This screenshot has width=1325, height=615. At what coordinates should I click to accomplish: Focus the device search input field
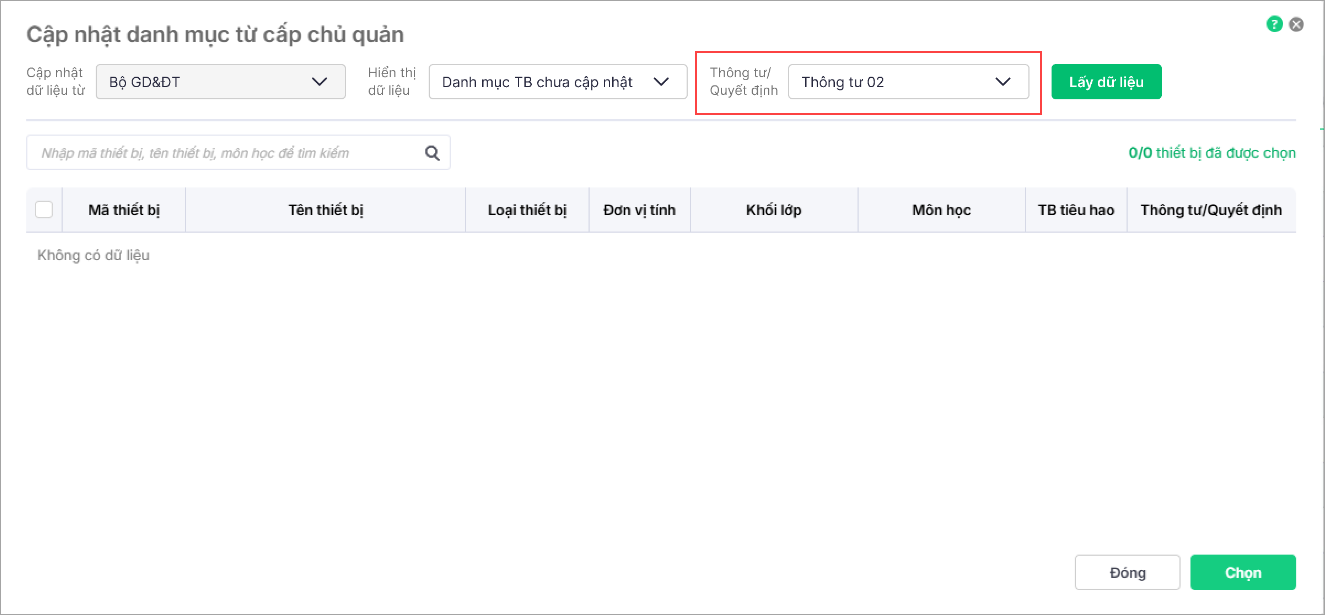coord(225,153)
